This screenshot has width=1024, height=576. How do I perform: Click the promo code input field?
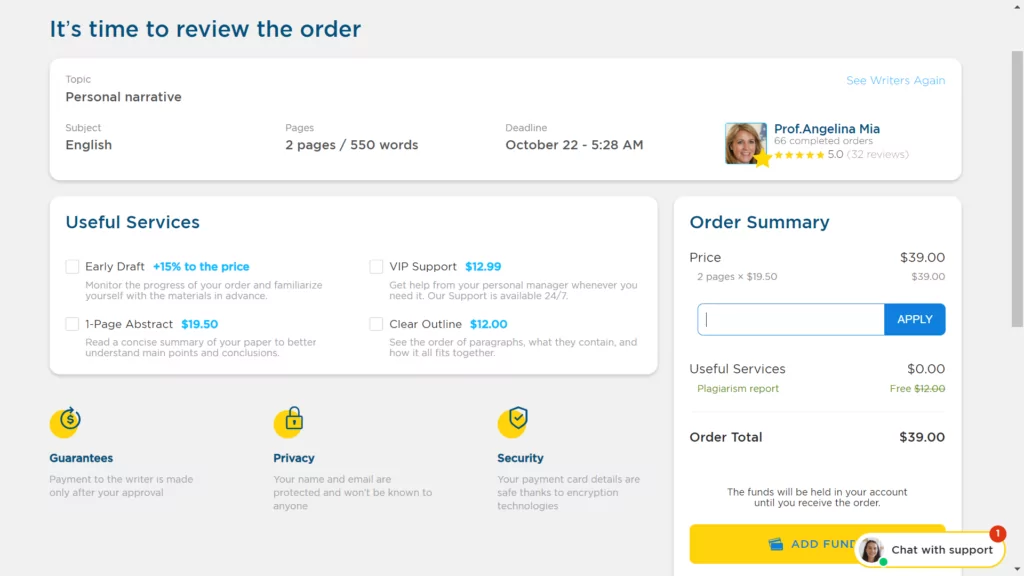[791, 319]
